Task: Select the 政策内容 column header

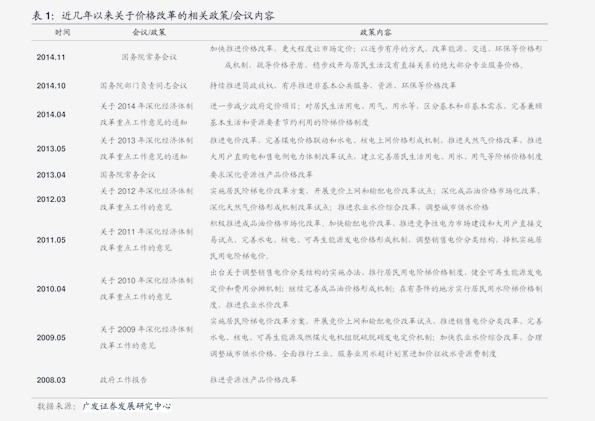Action: coord(376,32)
